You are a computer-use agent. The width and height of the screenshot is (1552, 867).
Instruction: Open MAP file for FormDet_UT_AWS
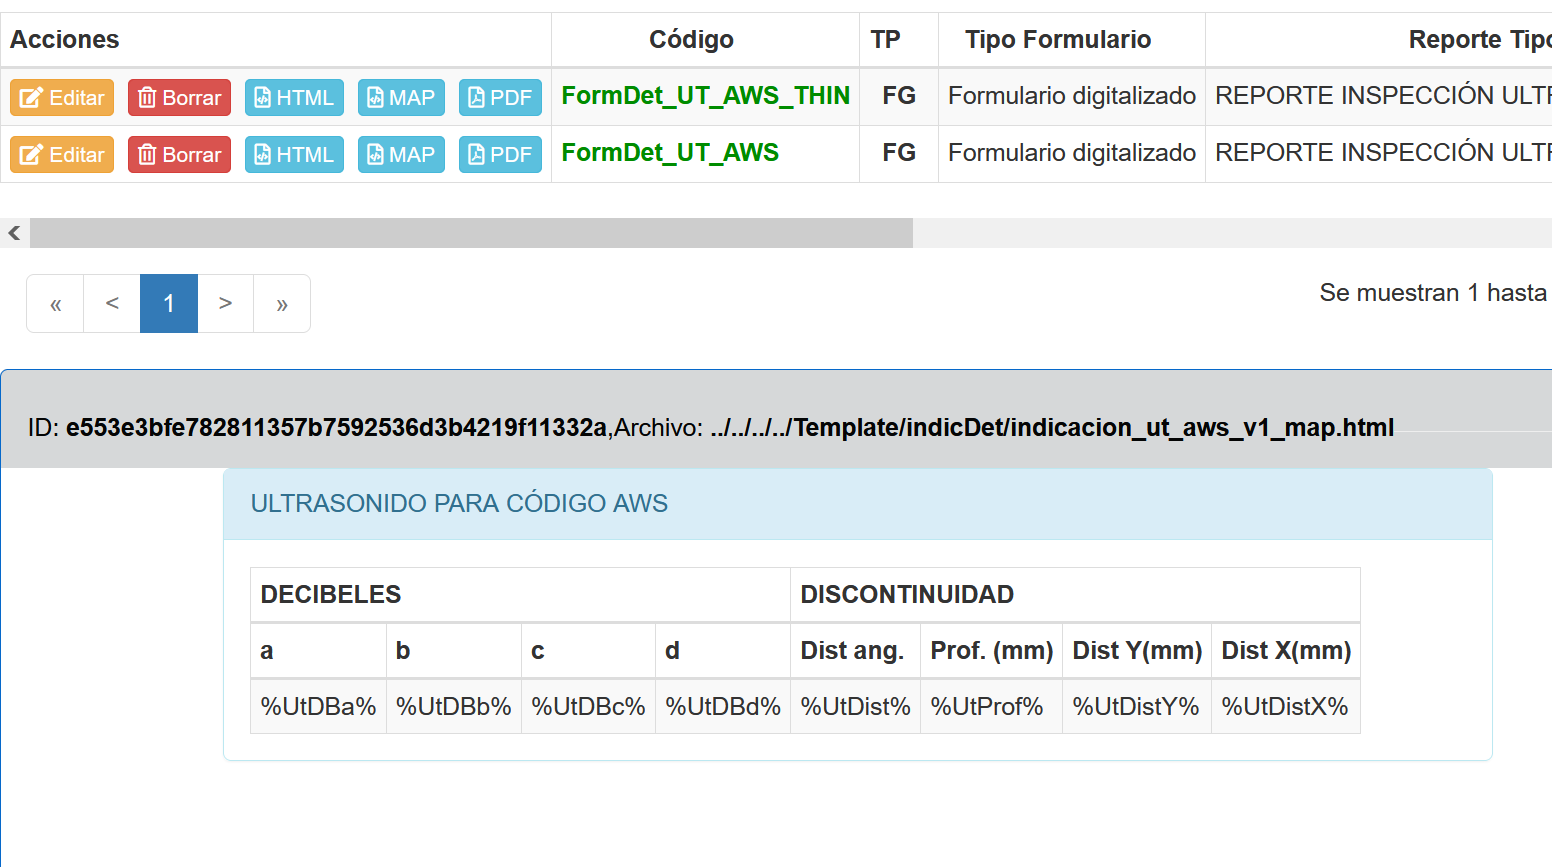coord(401,155)
